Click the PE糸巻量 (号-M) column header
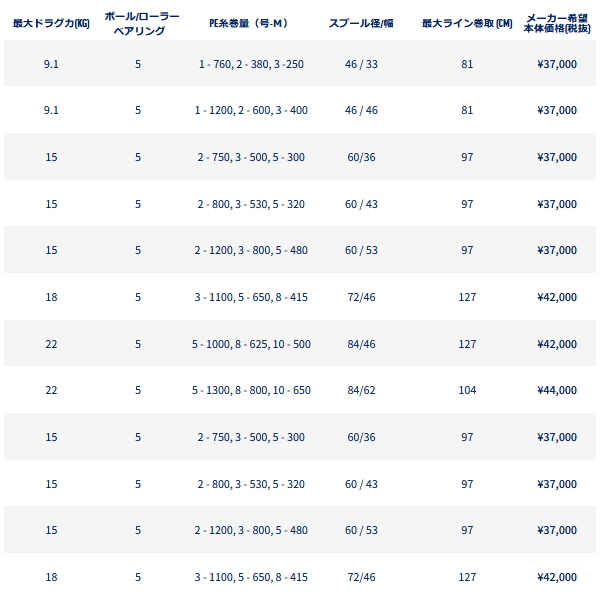 click(x=250, y=23)
